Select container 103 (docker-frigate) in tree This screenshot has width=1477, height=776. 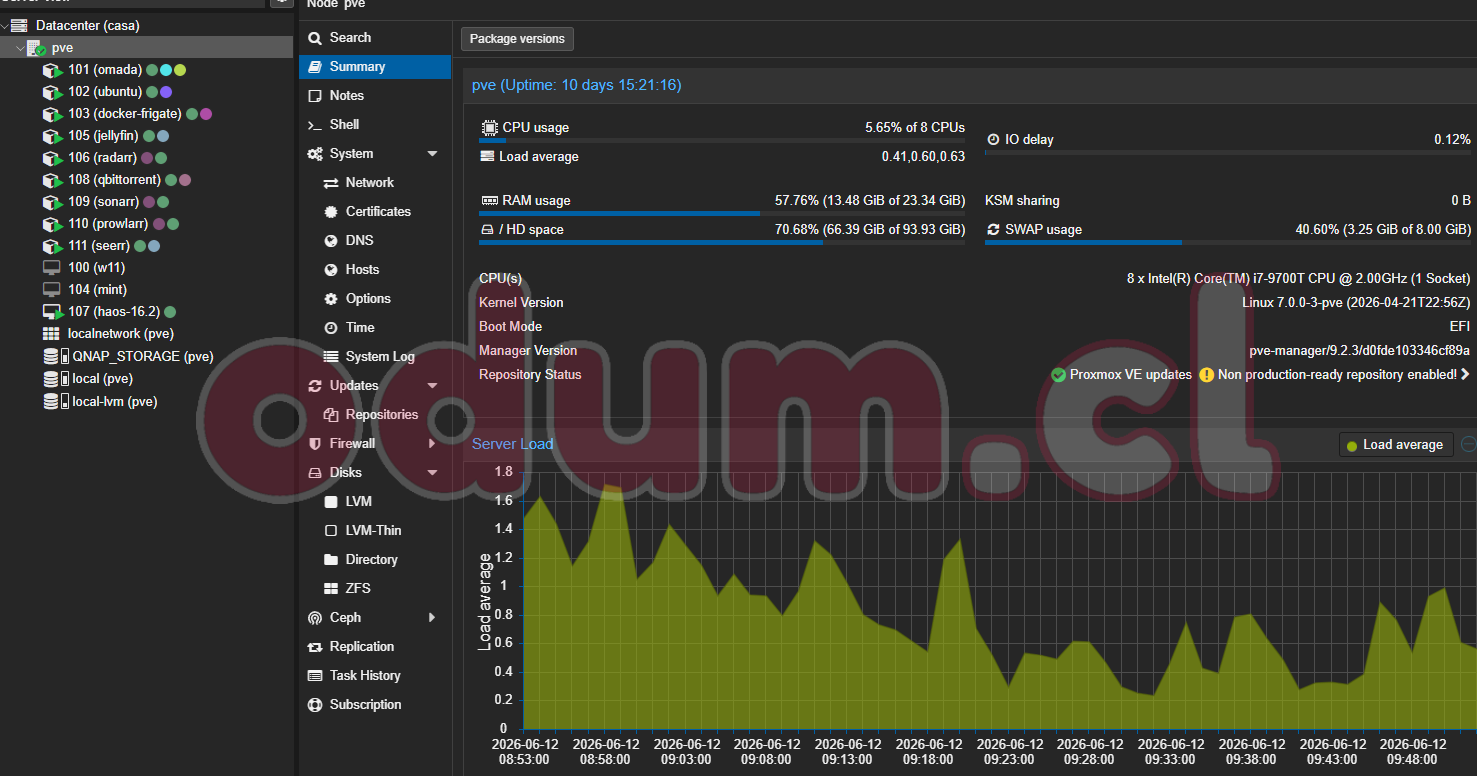click(x=125, y=114)
